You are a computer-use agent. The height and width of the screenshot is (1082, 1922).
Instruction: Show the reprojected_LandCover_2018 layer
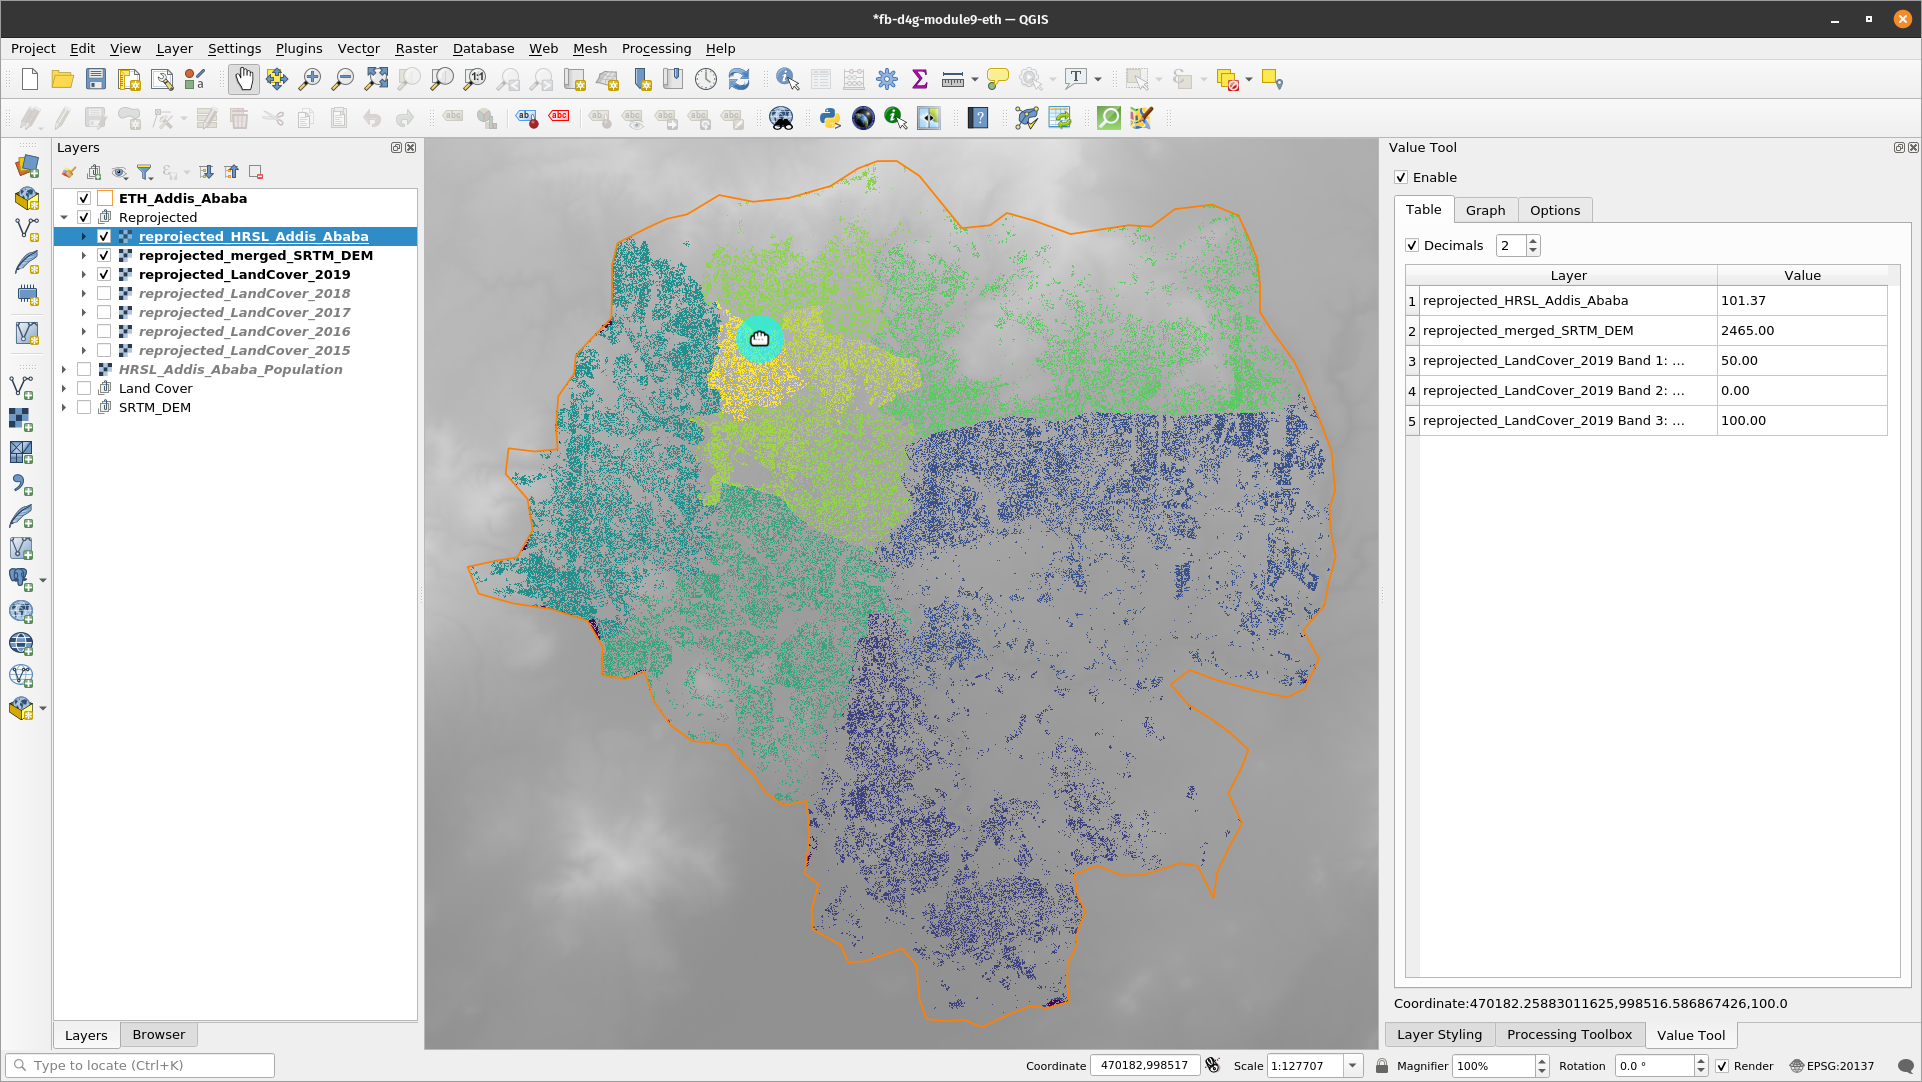click(x=104, y=293)
